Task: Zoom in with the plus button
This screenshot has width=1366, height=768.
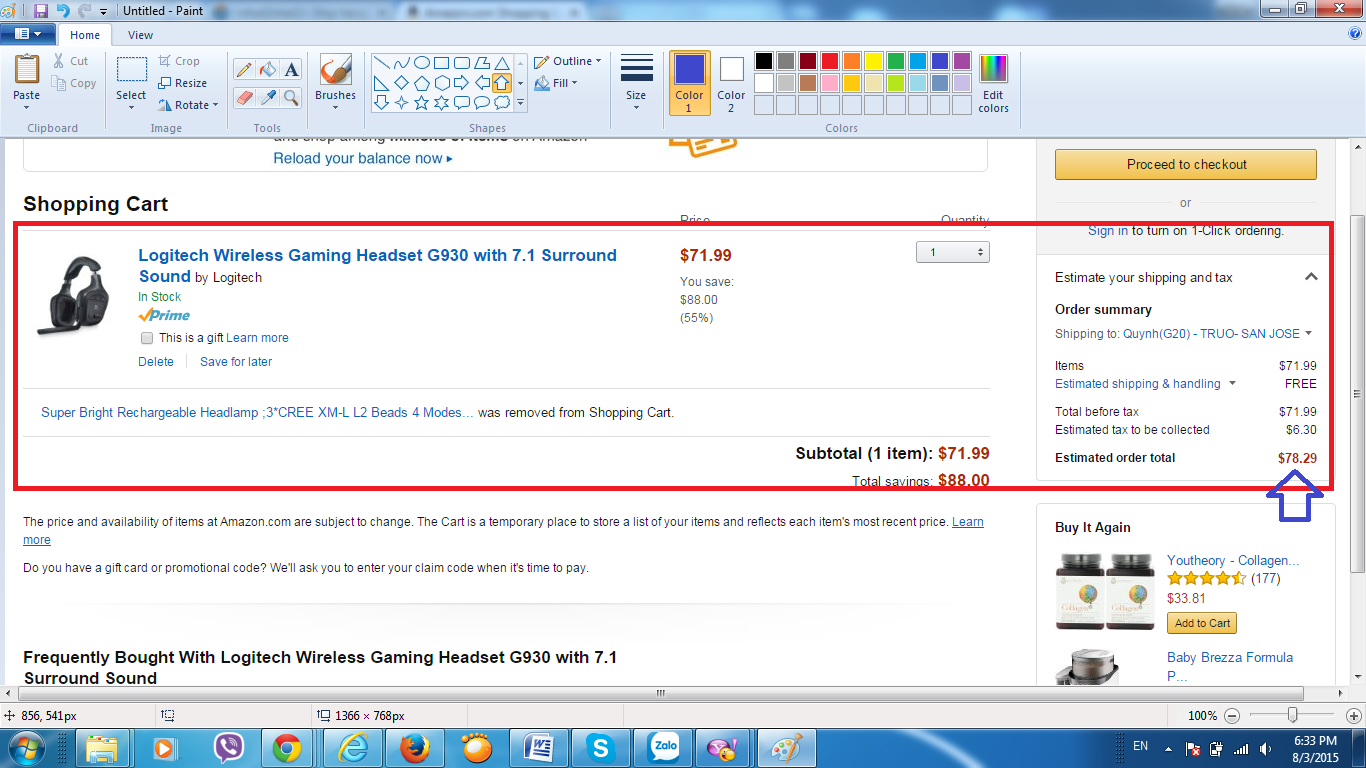Action: [x=1353, y=716]
